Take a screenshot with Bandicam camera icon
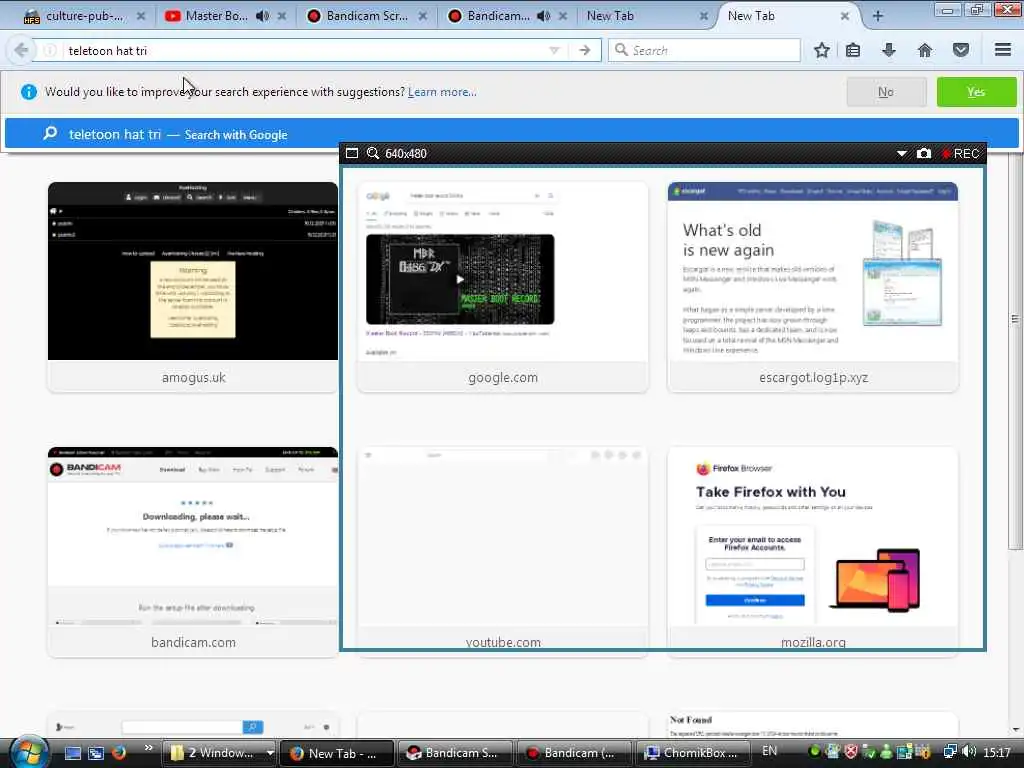 click(x=923, y=153)
